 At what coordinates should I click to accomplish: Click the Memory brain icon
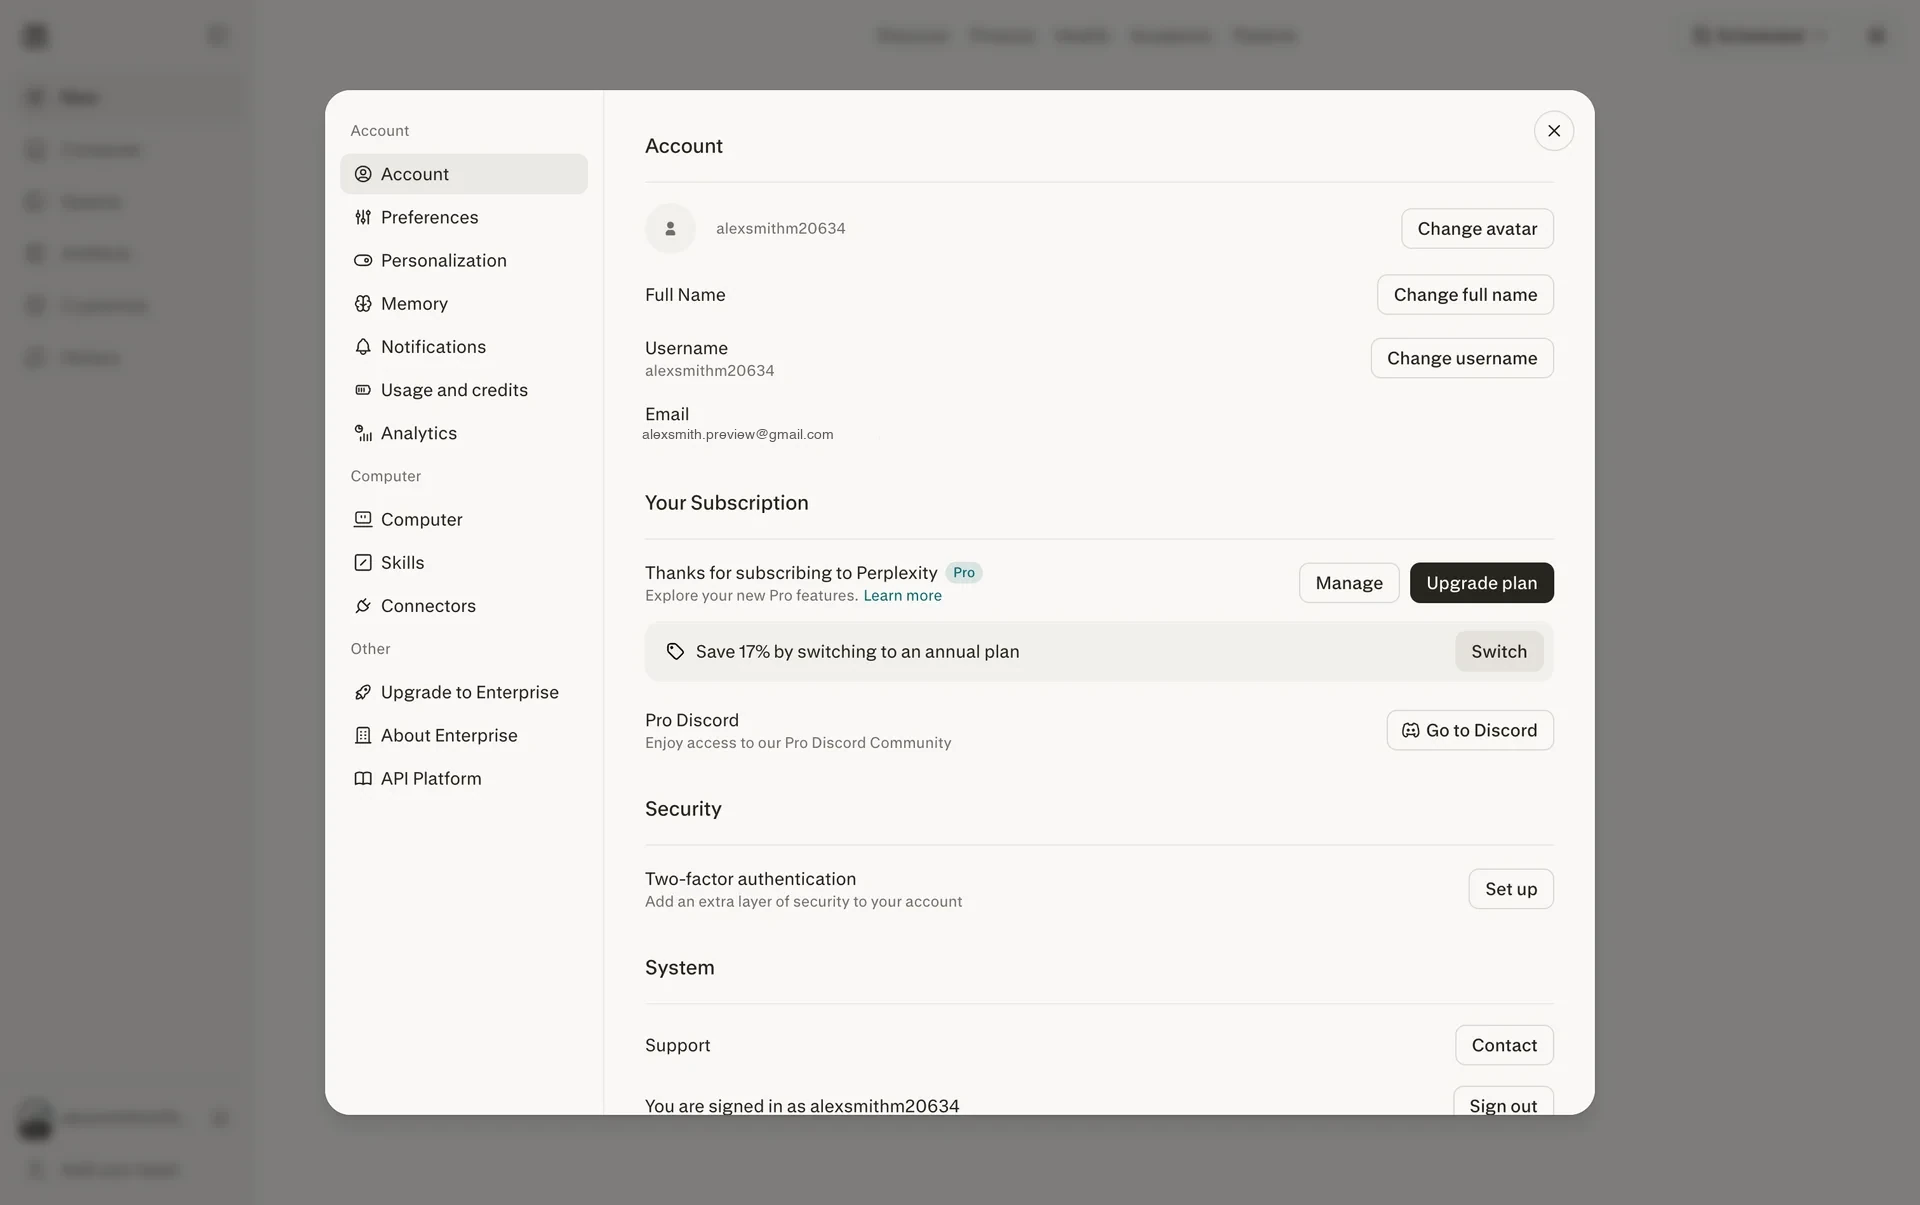[363, 303]
